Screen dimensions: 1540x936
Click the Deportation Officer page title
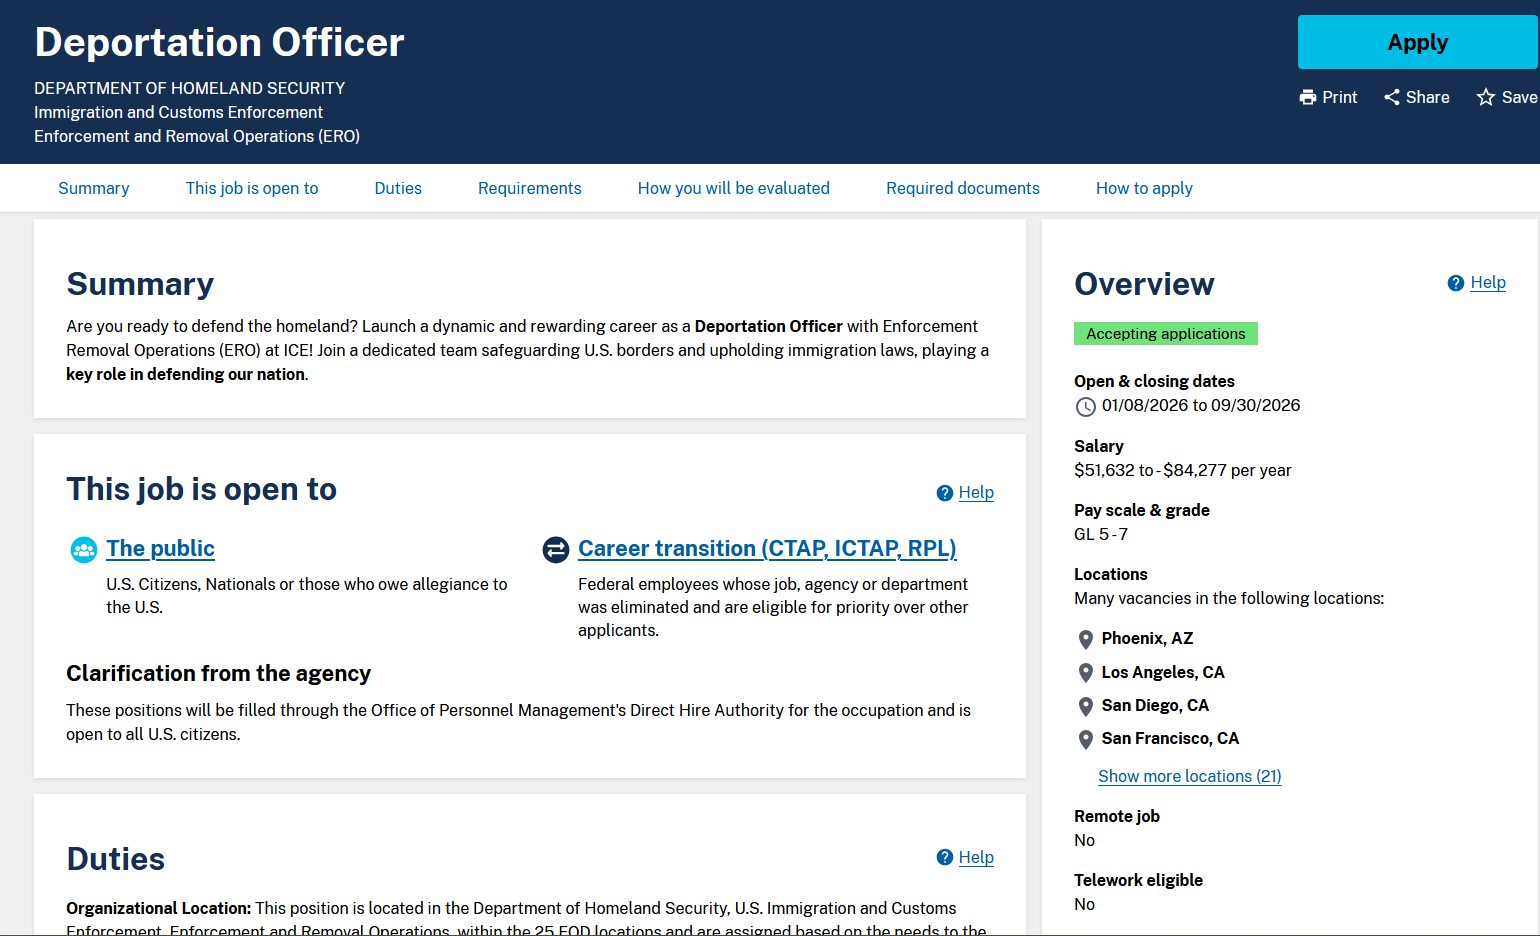click(x=219, y=43)
